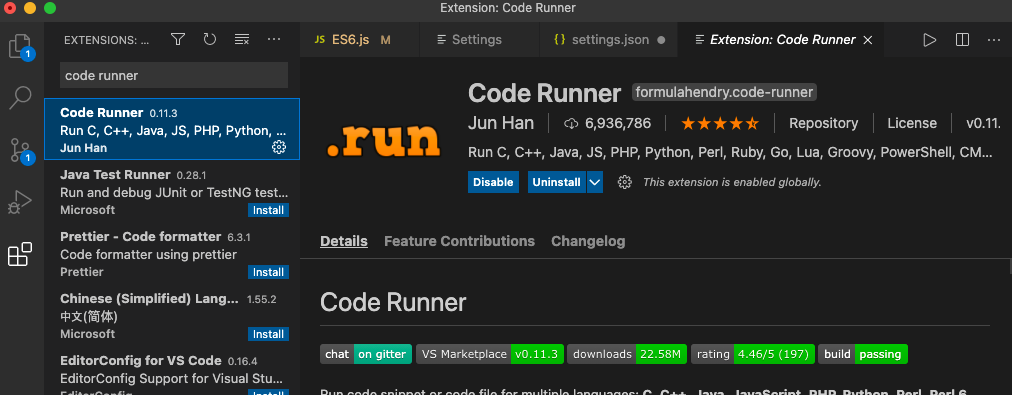Click the Run Code play icon
Viewport: 1012px width, 395px height.
[x=929, y=40]
